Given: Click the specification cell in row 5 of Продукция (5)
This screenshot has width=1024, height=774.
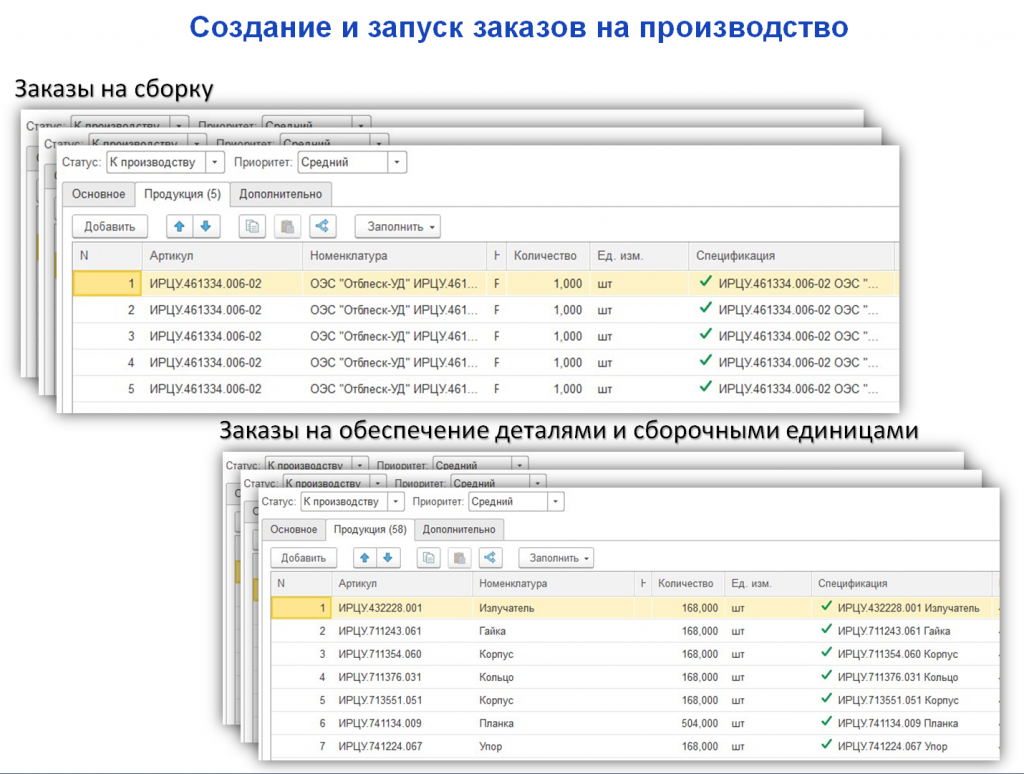Looking at the screenshot, I should tap(793, 389).
